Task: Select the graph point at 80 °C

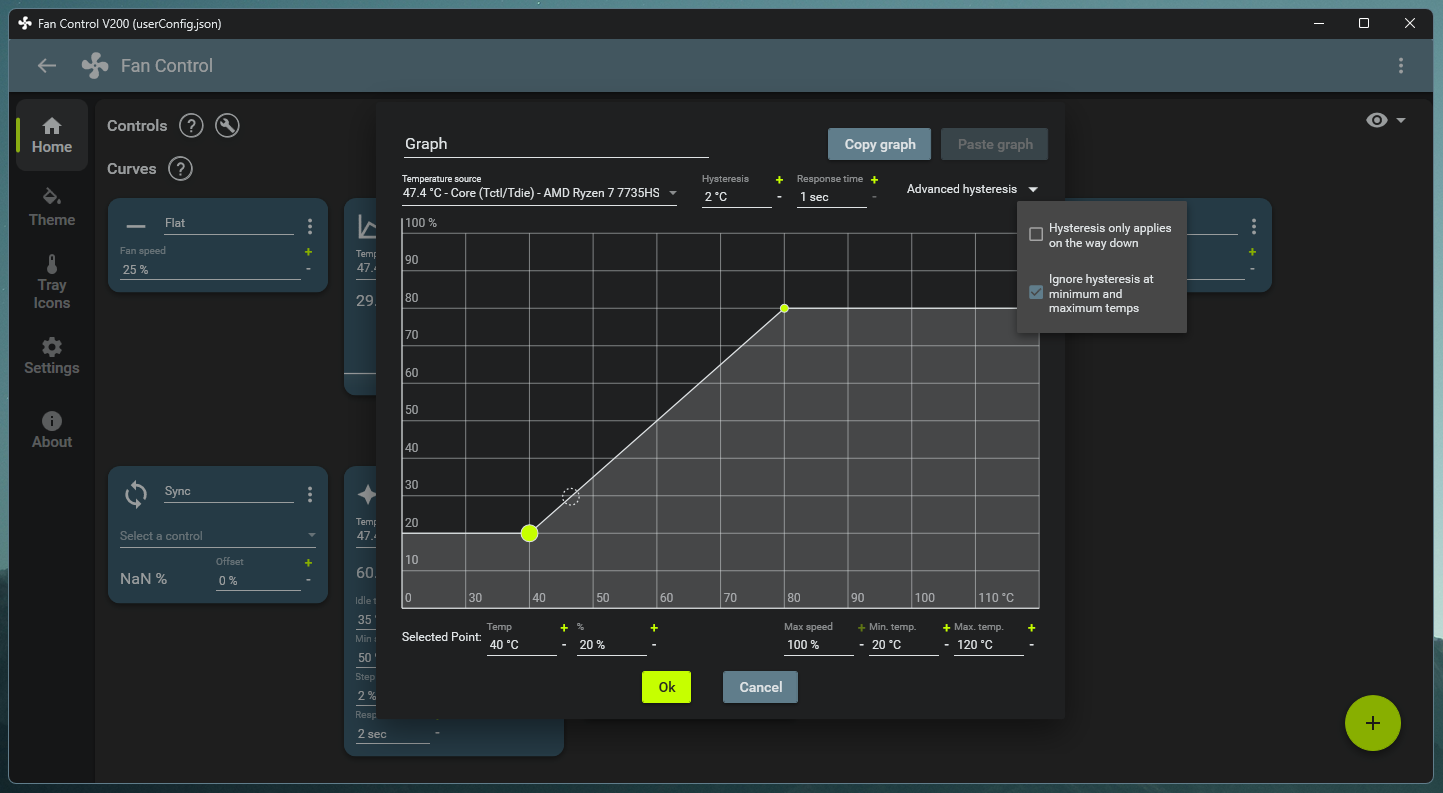Action: (x=784, y=308)
